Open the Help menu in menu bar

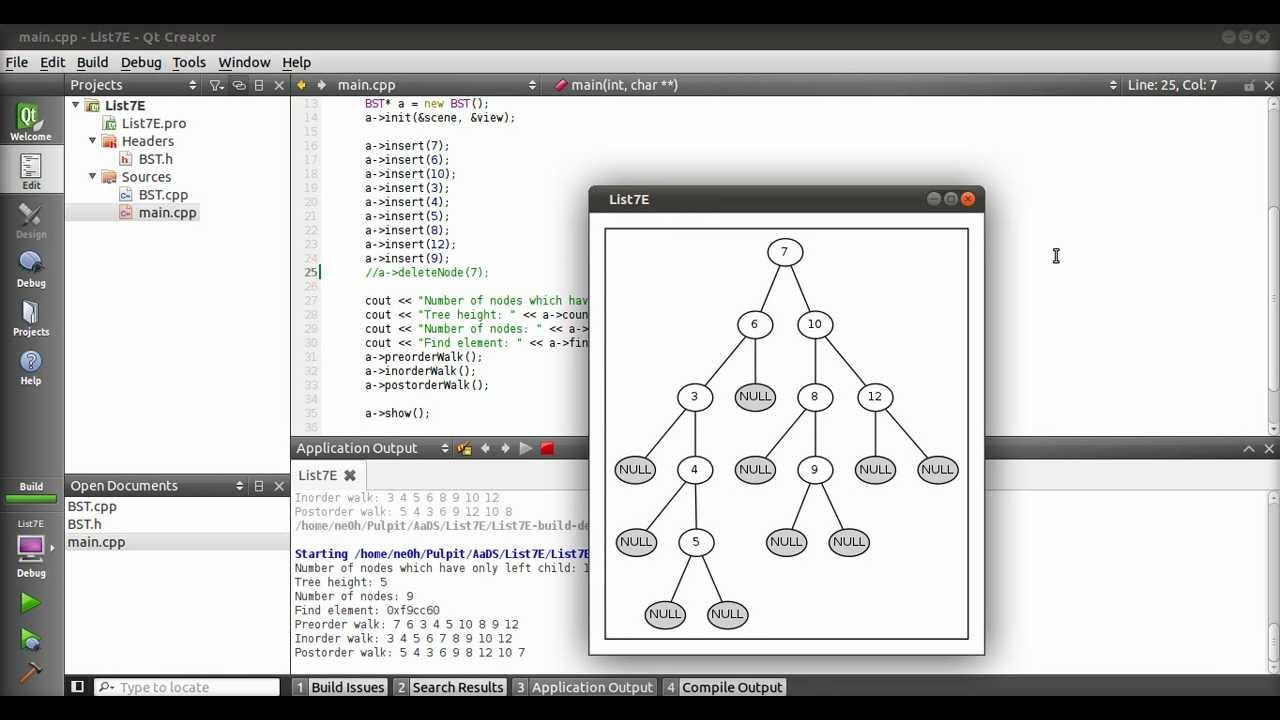296,62
